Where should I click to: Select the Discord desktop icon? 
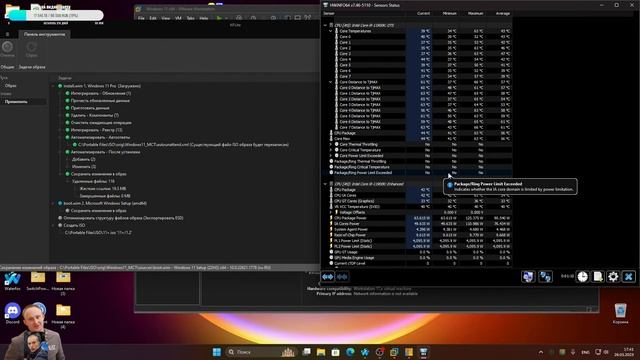coord(12,314)
